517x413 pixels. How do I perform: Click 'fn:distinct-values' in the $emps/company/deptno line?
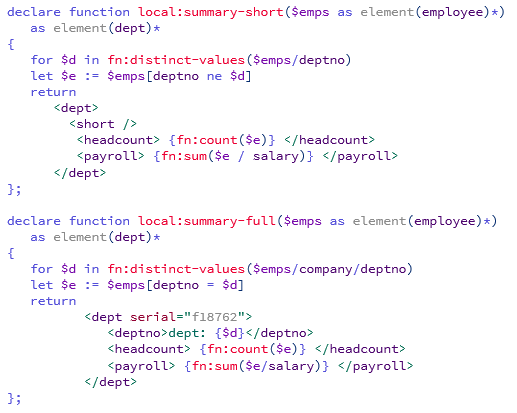176,269
